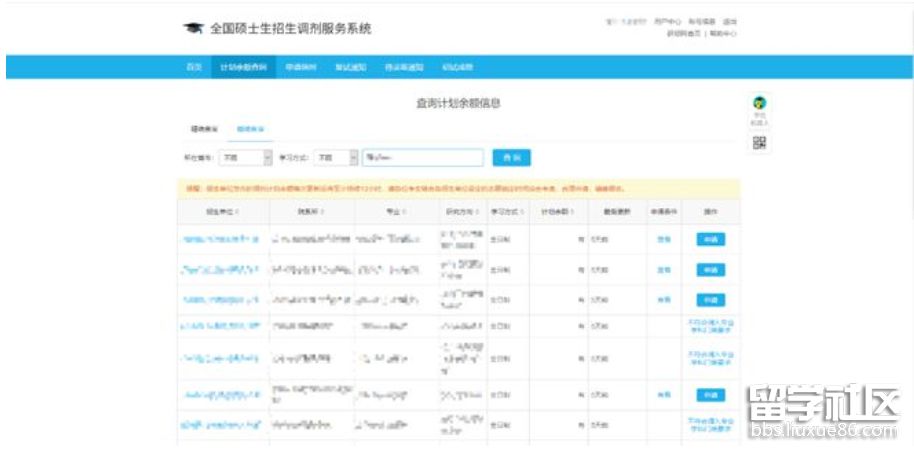Click the graduation cap logo icon
The height and width of the screenshot is (452, 914).
click(x=192, y=28)
